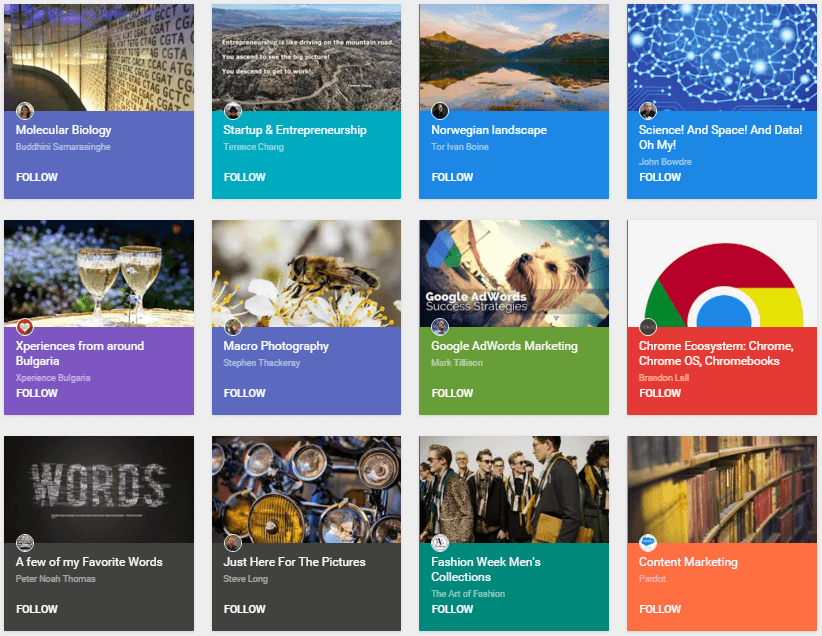Click Steve Long's avatar circle
822x636 pixels.
click(232, 542)
